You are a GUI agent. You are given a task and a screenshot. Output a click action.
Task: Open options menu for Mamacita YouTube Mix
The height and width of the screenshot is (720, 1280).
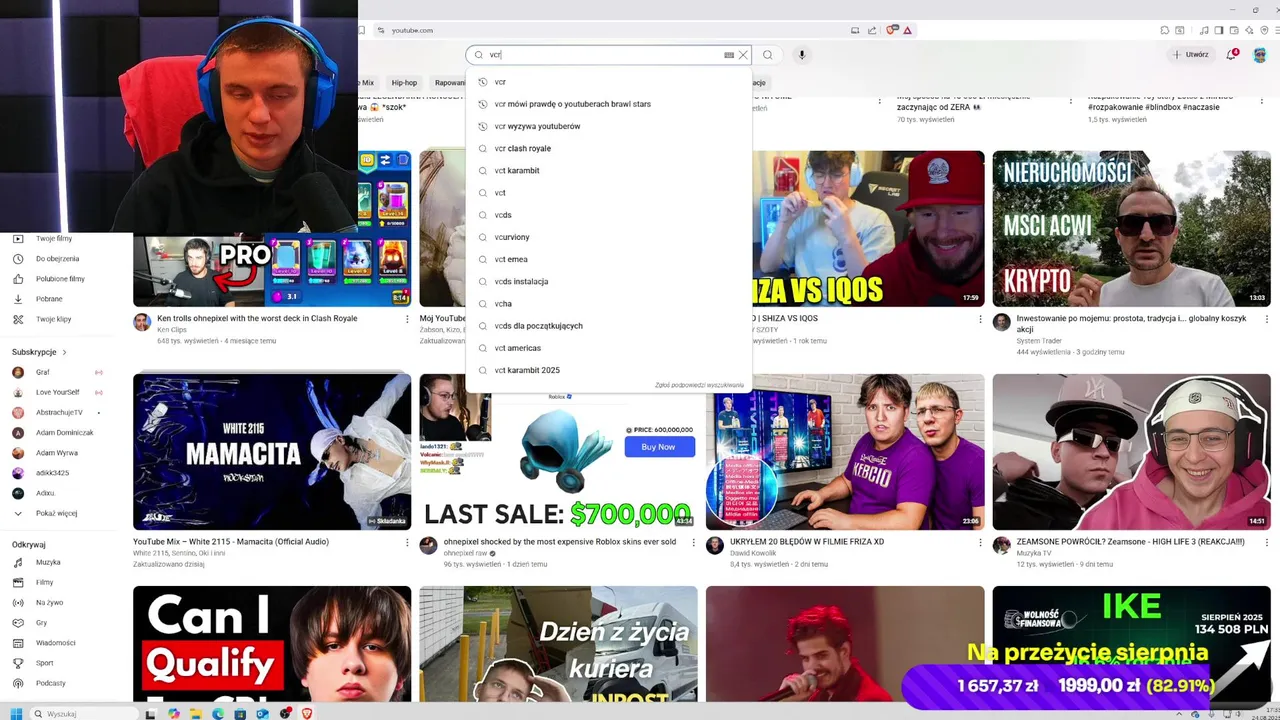[407, 543]
